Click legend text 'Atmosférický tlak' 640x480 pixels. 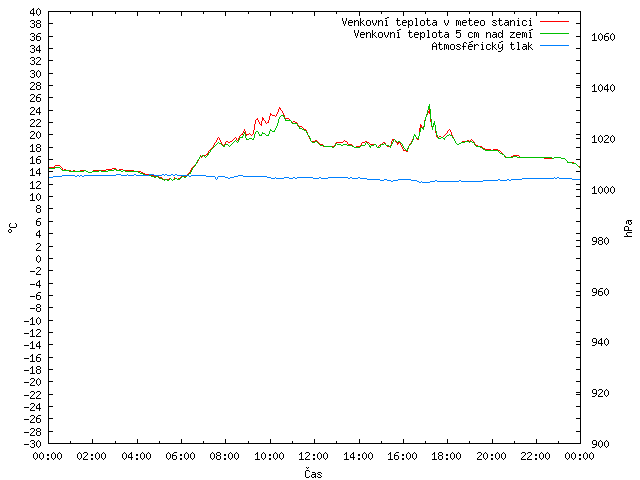point(482,46)
